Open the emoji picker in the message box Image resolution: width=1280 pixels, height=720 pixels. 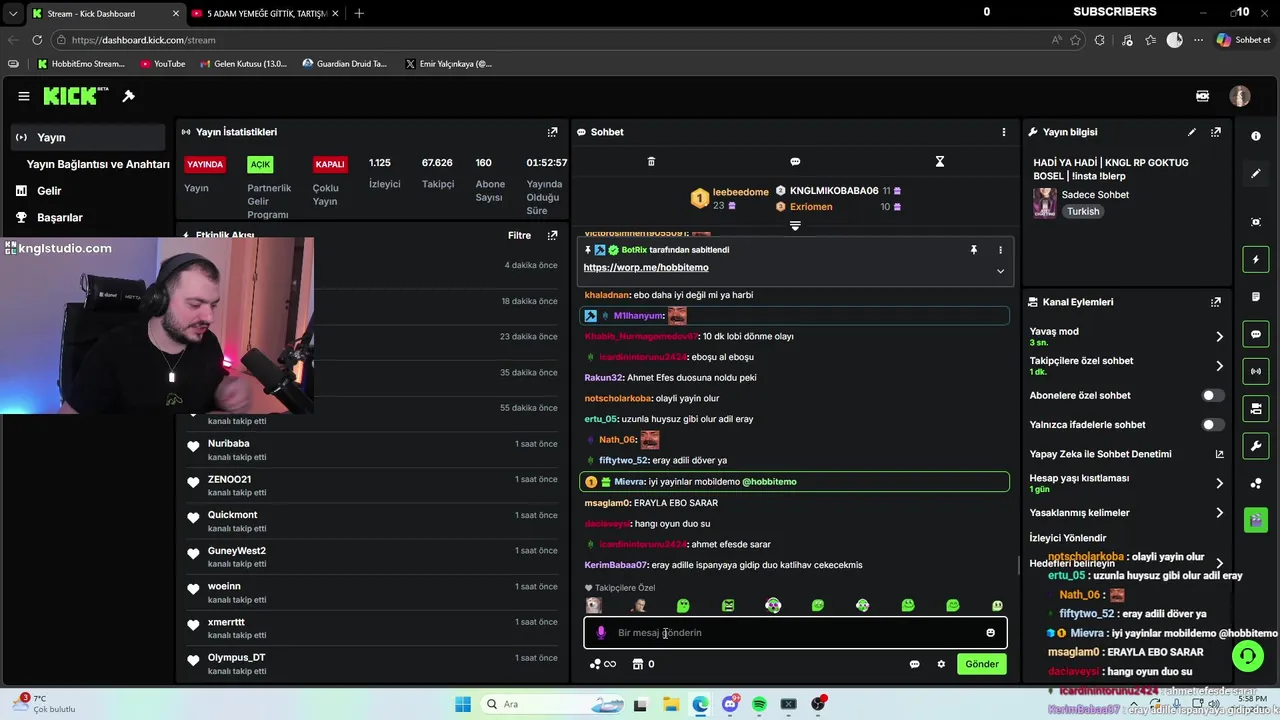pyautogui.click(x=991, y=633)
